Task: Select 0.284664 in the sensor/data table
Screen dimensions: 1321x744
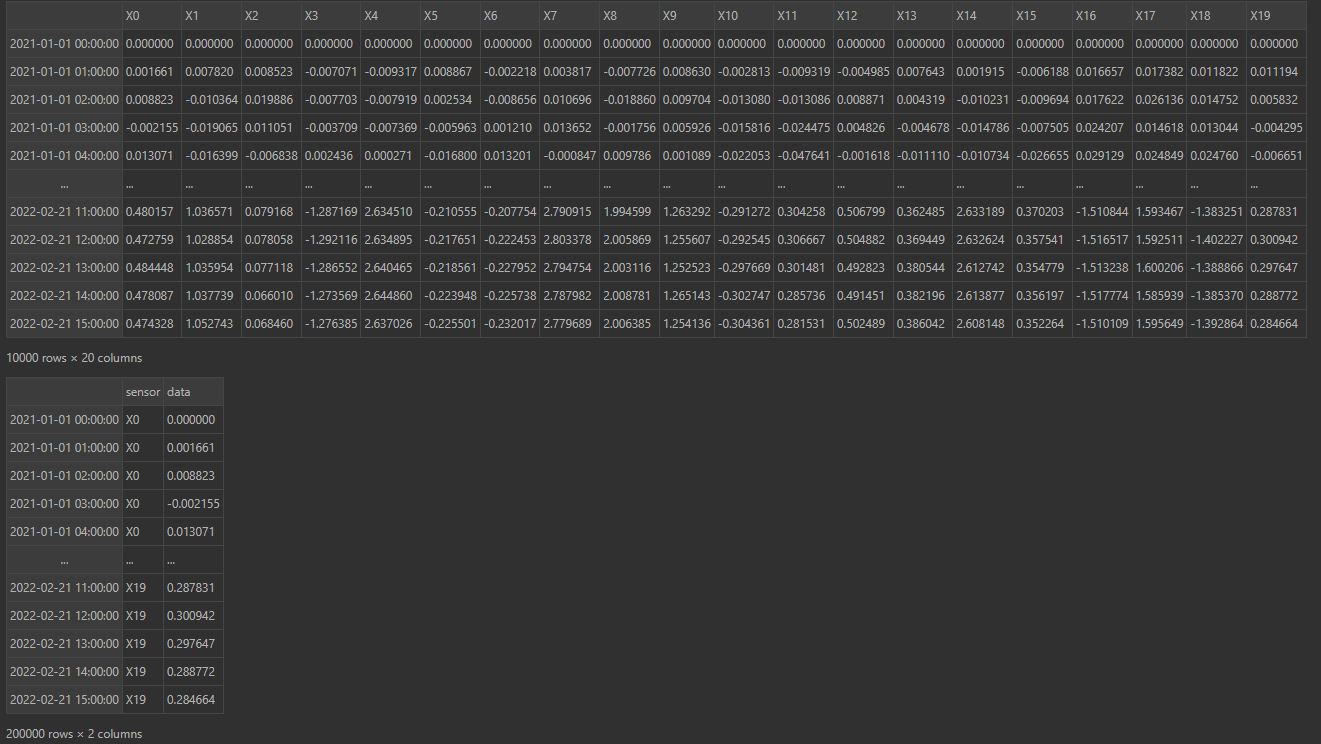Action: 193,700
